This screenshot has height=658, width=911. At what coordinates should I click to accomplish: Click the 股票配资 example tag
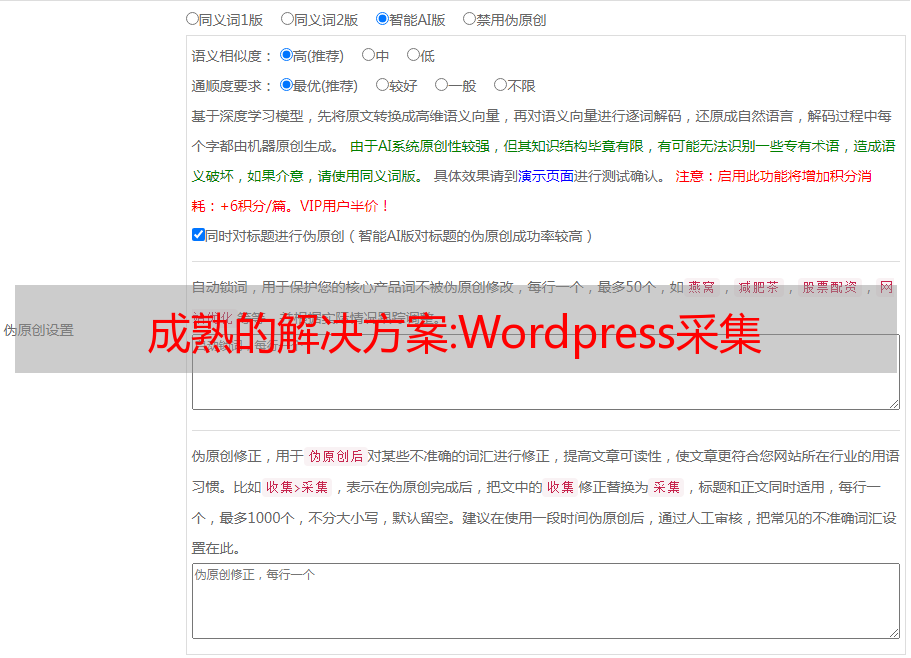click(x=830, y=287)
